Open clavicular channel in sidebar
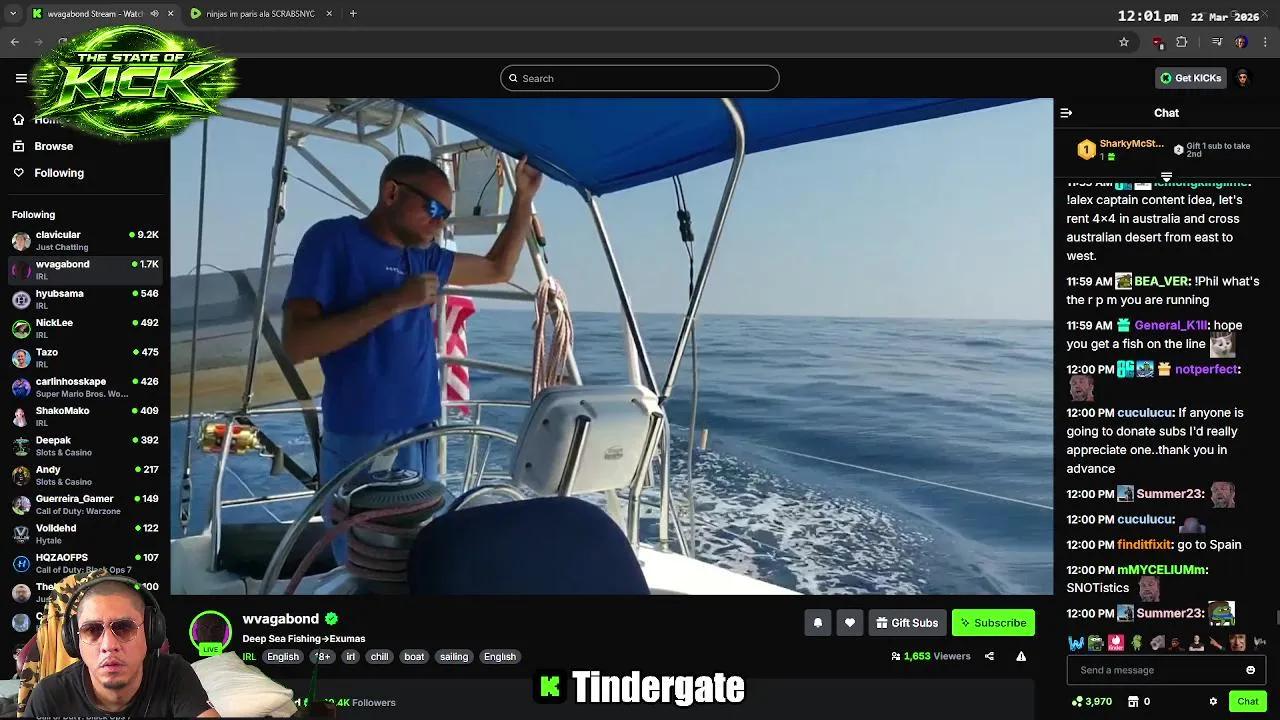Viewport: 1280px width, 720px height. tap(85, 240)
